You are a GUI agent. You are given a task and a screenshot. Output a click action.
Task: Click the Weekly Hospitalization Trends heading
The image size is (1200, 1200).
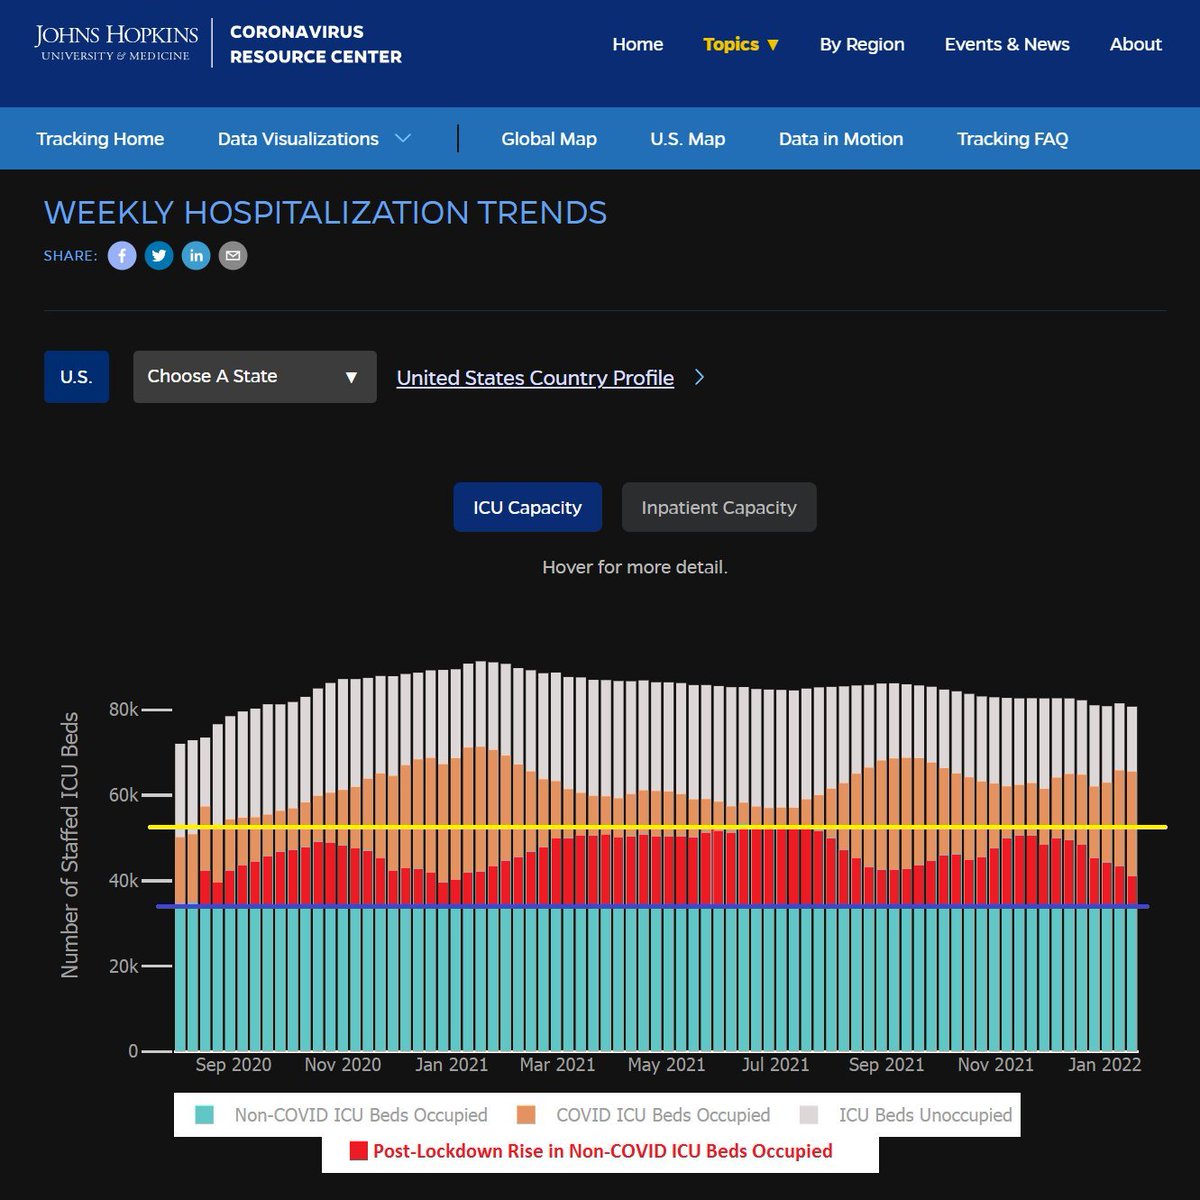(325, 213)
